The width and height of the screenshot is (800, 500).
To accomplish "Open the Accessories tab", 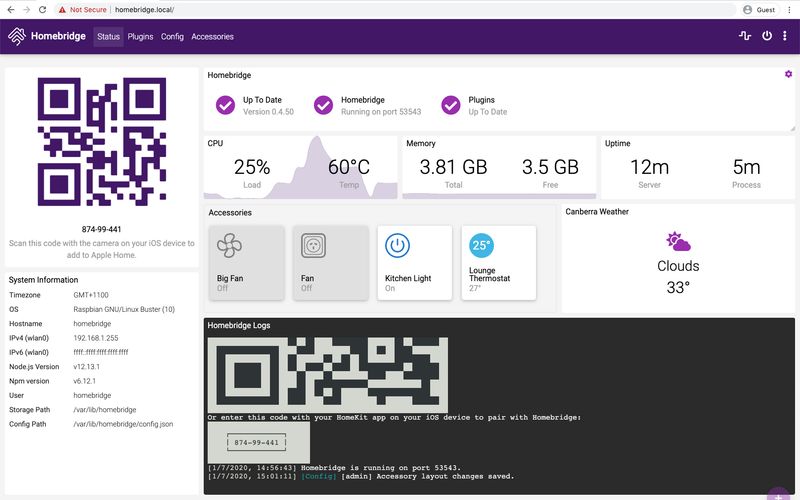I will tap(212, 37).
